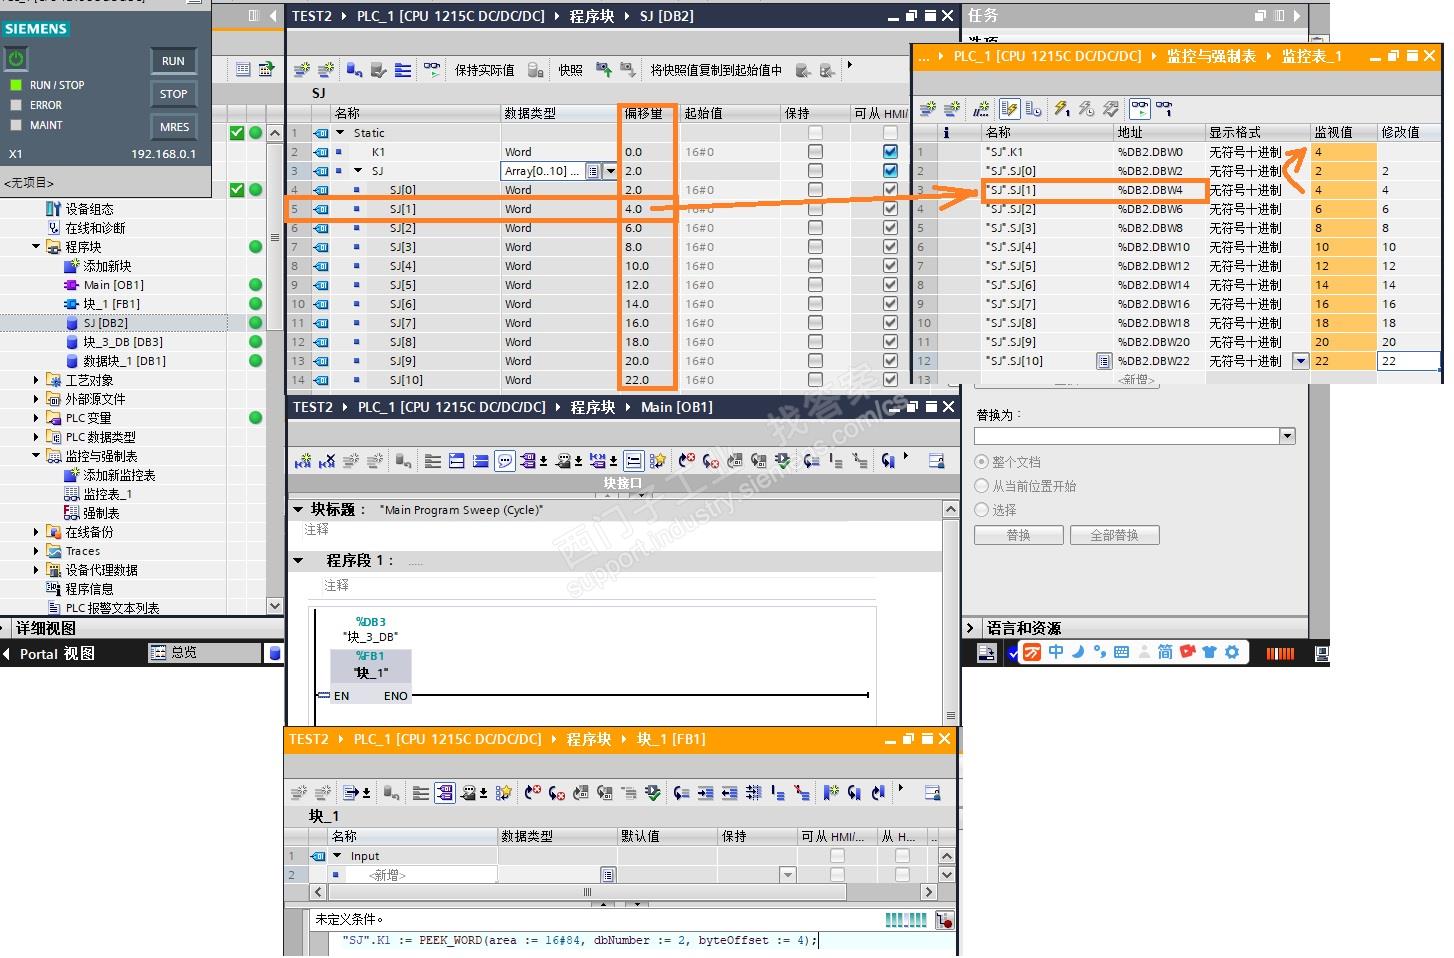Select SJ [DB2] in the project tree

105,323
